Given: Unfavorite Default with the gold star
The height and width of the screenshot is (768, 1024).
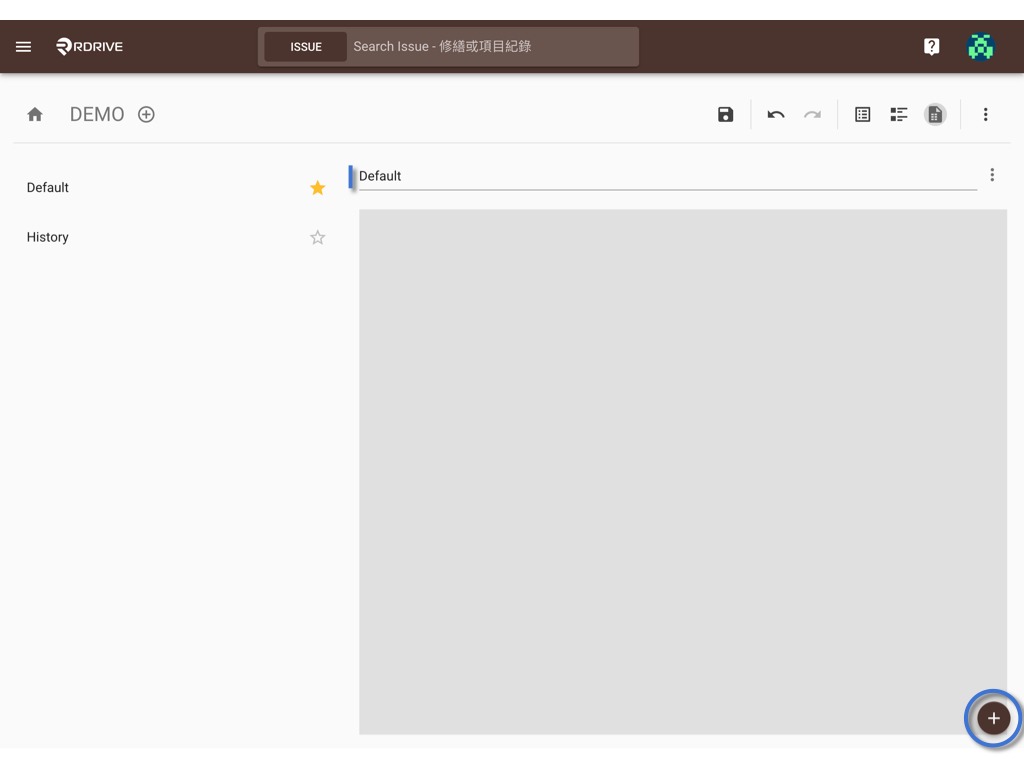Looking at the screenshot, I should (317, 188).
